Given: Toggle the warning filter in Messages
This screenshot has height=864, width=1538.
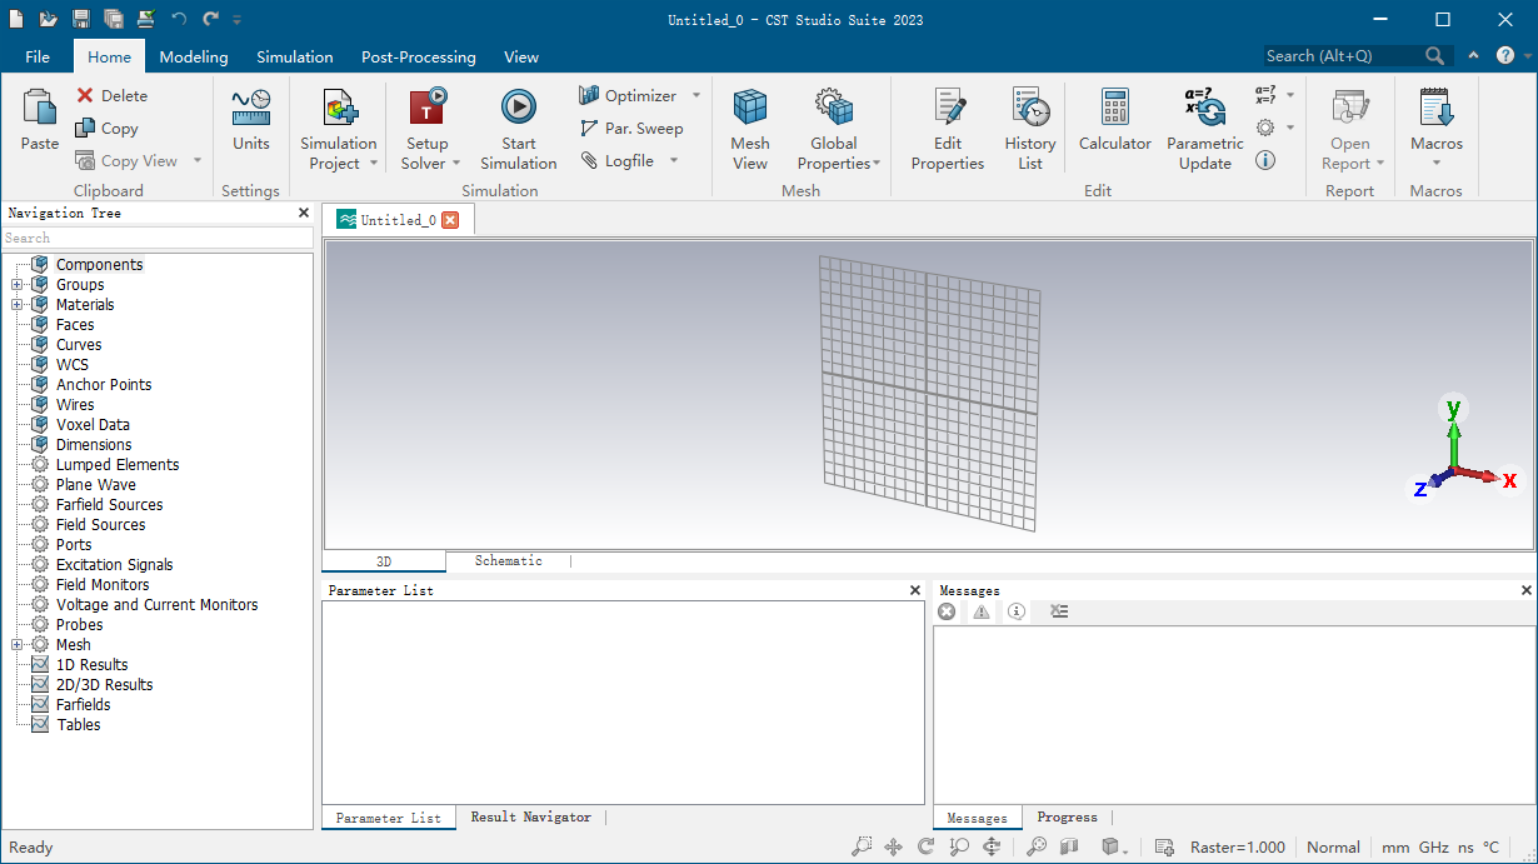Looking at the screenshot, I should pos(982,611).
